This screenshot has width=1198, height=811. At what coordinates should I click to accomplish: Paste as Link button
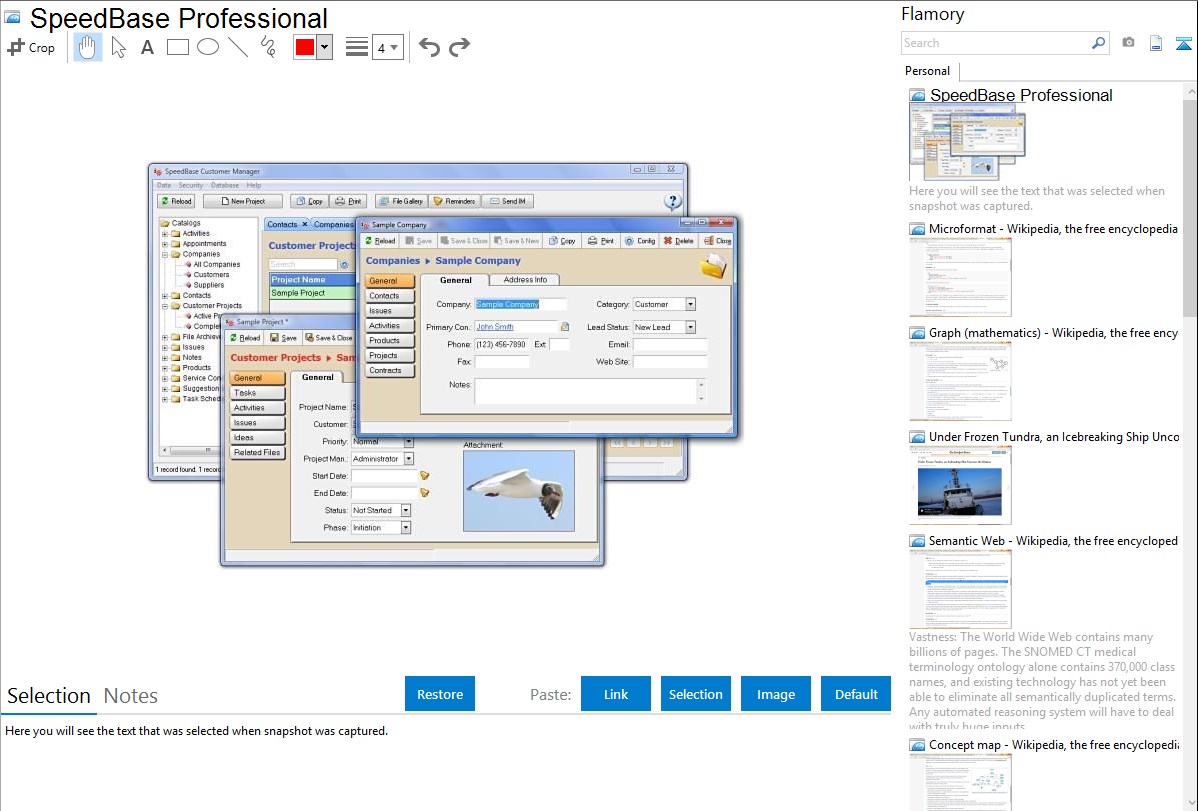(616, 694)
